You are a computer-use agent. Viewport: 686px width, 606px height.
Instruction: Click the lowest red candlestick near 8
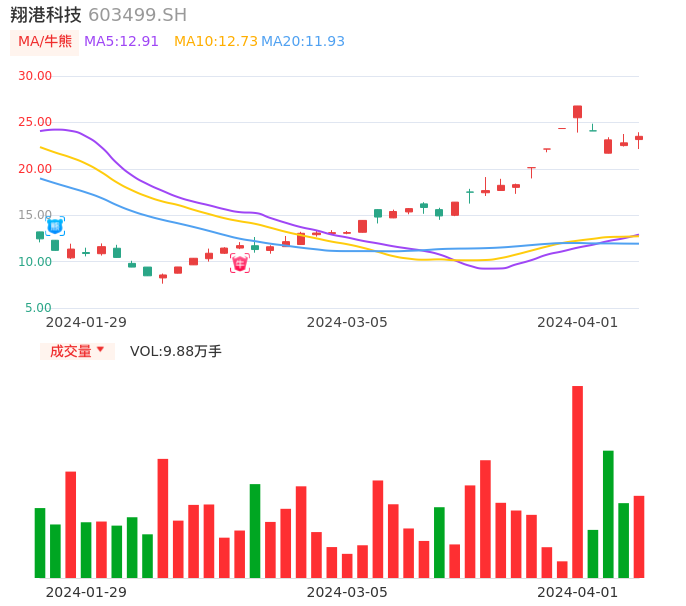pos(163,277)
